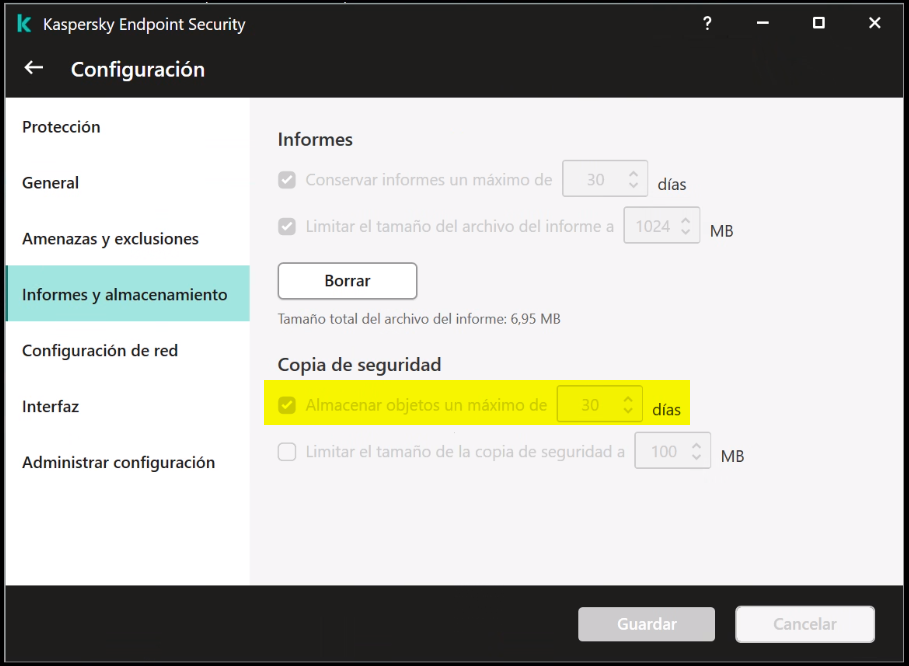Screen dimensions: 909x666
Task: Click the Kaspersky logo icon
Action: [24, 24]
